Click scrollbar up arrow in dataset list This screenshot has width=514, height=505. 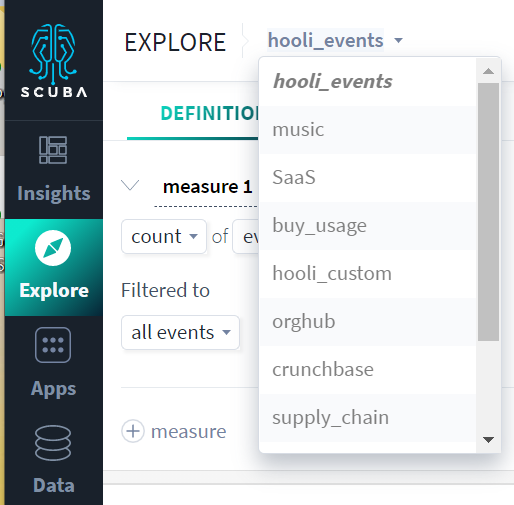(x=488, y=71)
